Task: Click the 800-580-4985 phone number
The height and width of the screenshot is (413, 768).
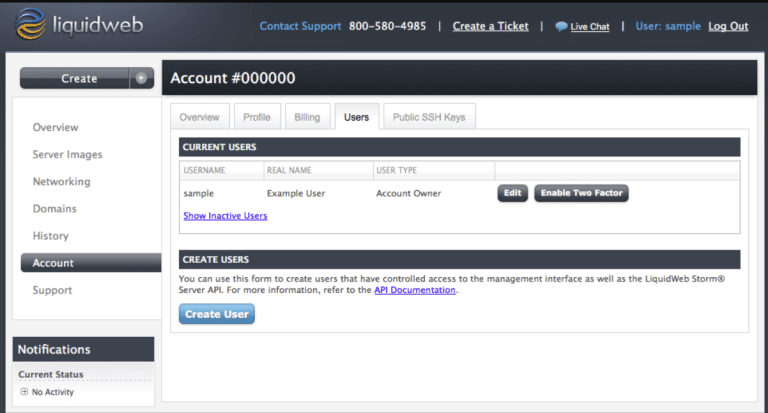Action: click(x=387, y=26)
